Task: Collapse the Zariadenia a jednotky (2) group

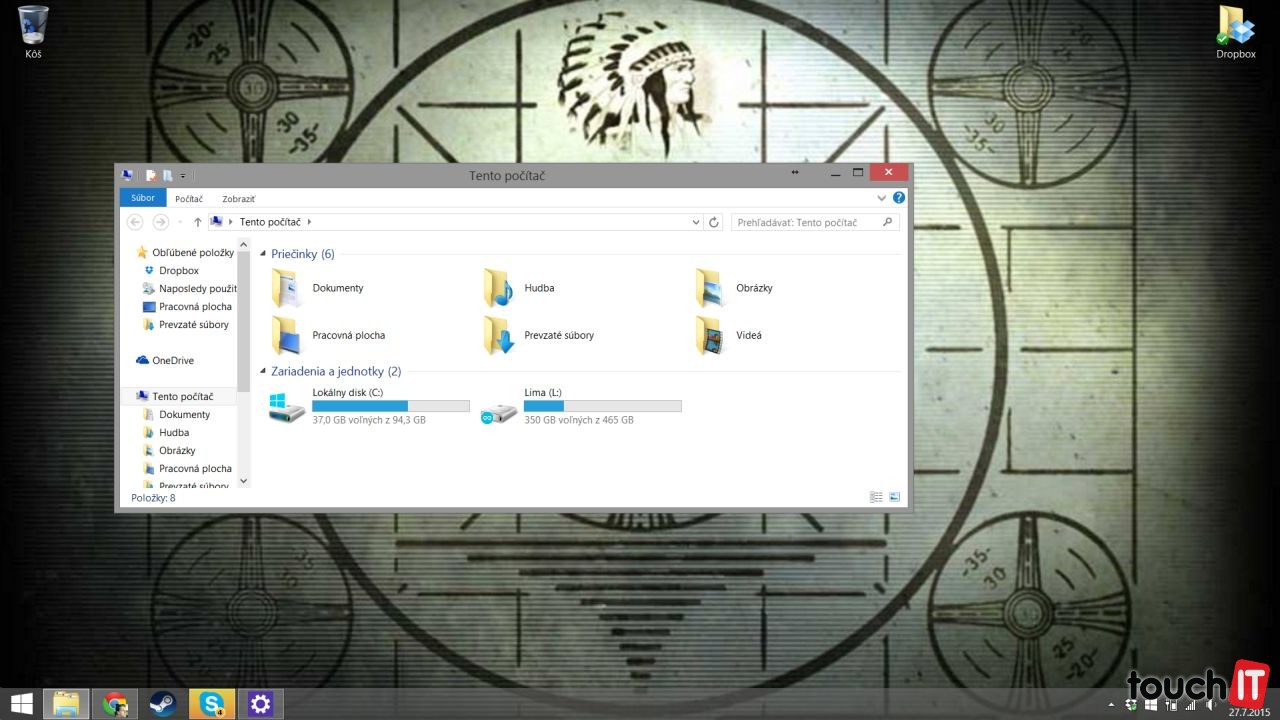Action: 263,372
